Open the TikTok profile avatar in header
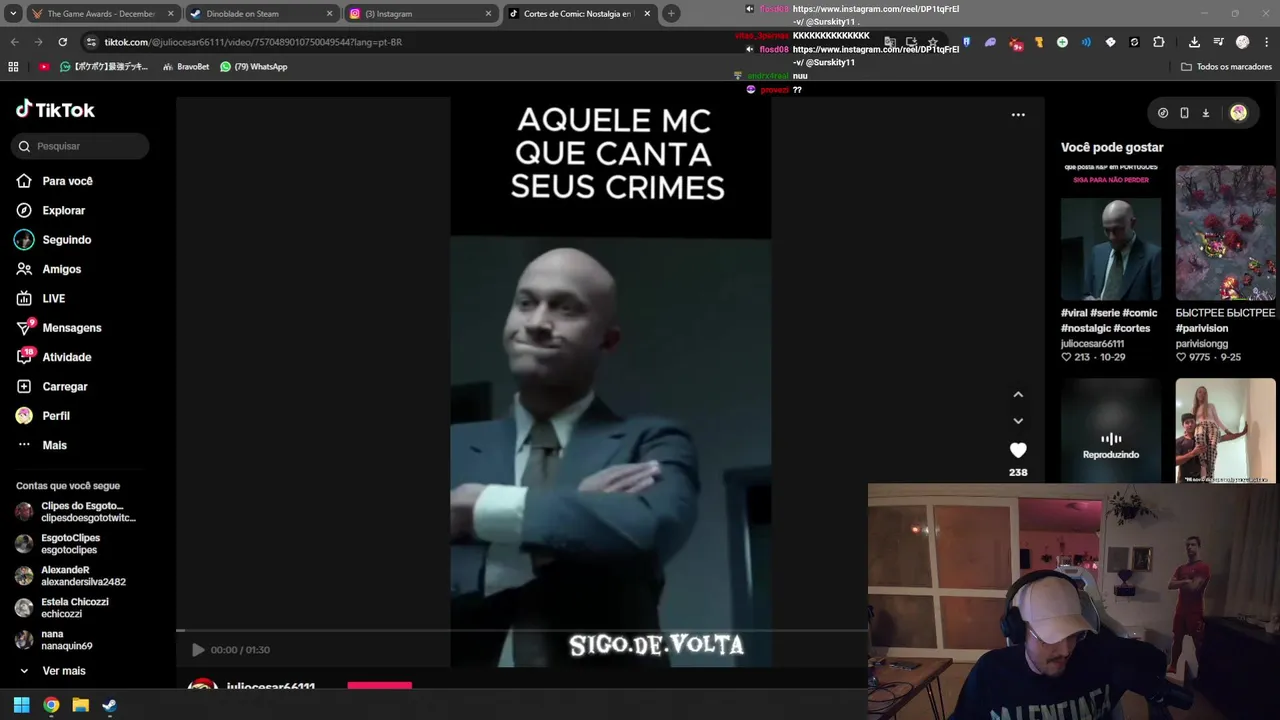The width and height of the screenshot is (1280, 720). (1238, 113)
